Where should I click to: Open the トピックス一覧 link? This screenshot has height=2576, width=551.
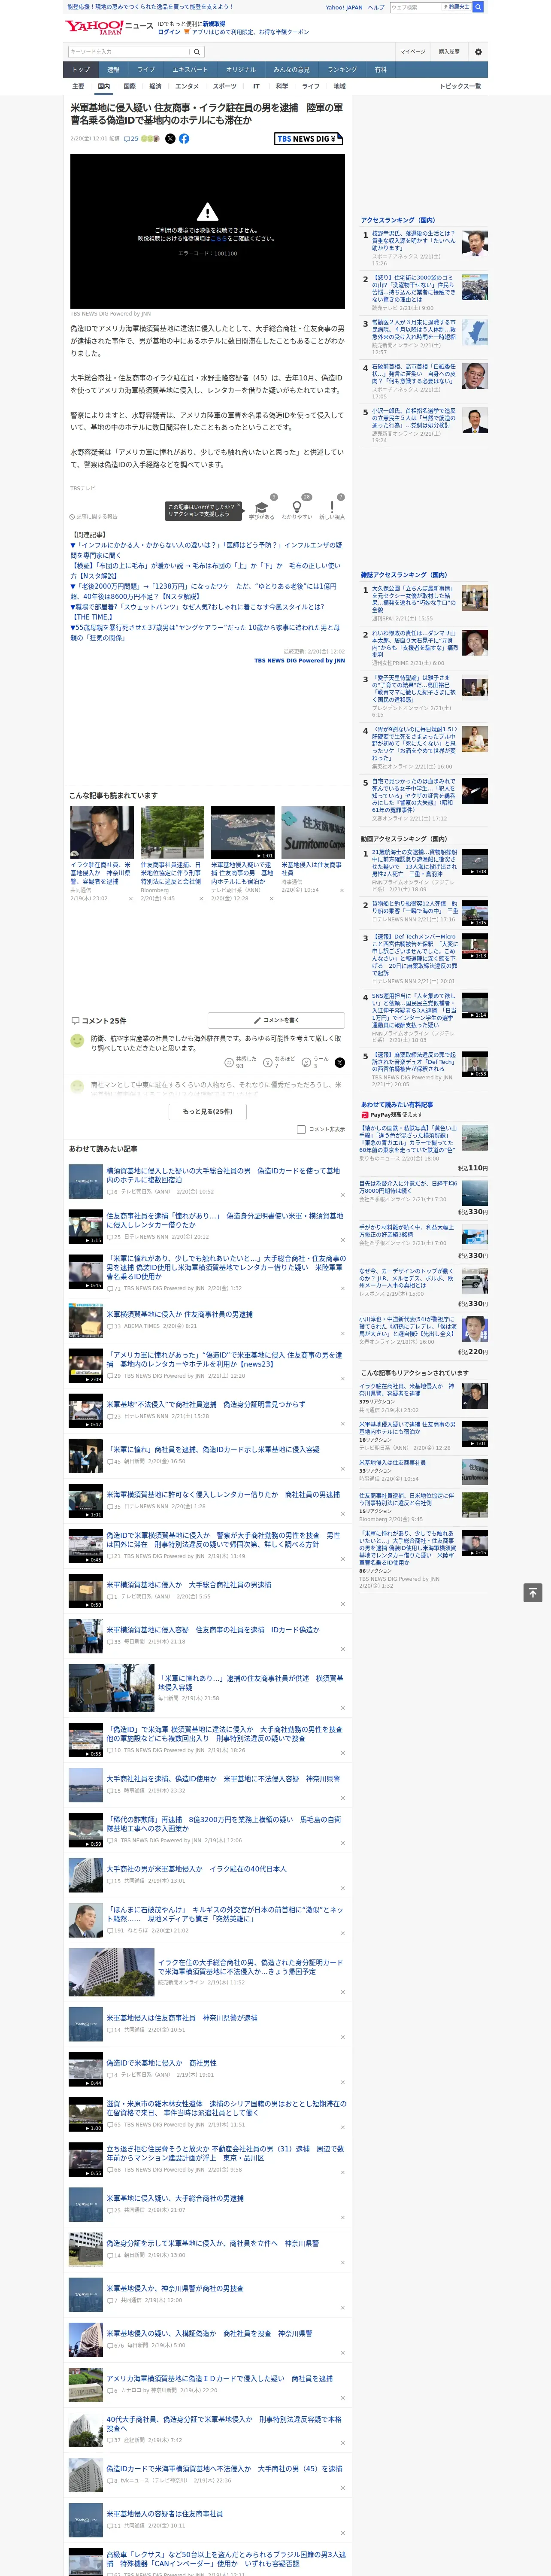tap(460, 86)
